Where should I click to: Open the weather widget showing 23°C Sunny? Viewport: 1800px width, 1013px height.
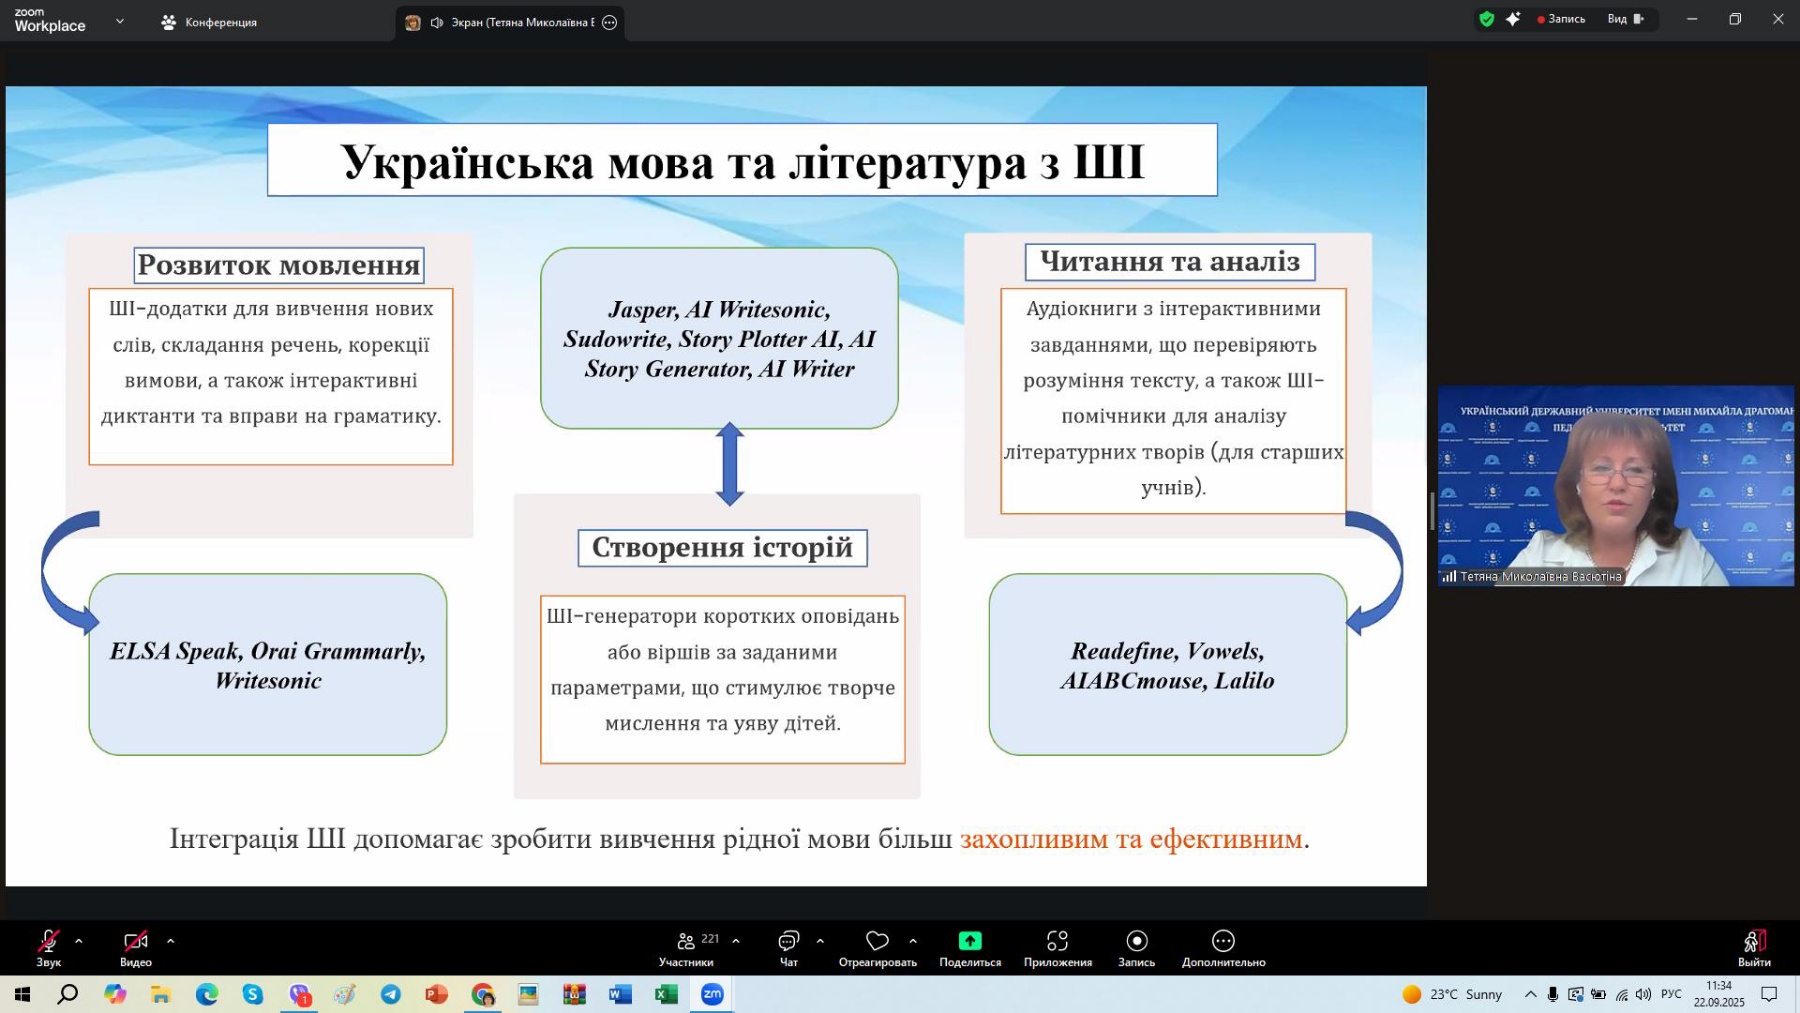point(1453,994)
